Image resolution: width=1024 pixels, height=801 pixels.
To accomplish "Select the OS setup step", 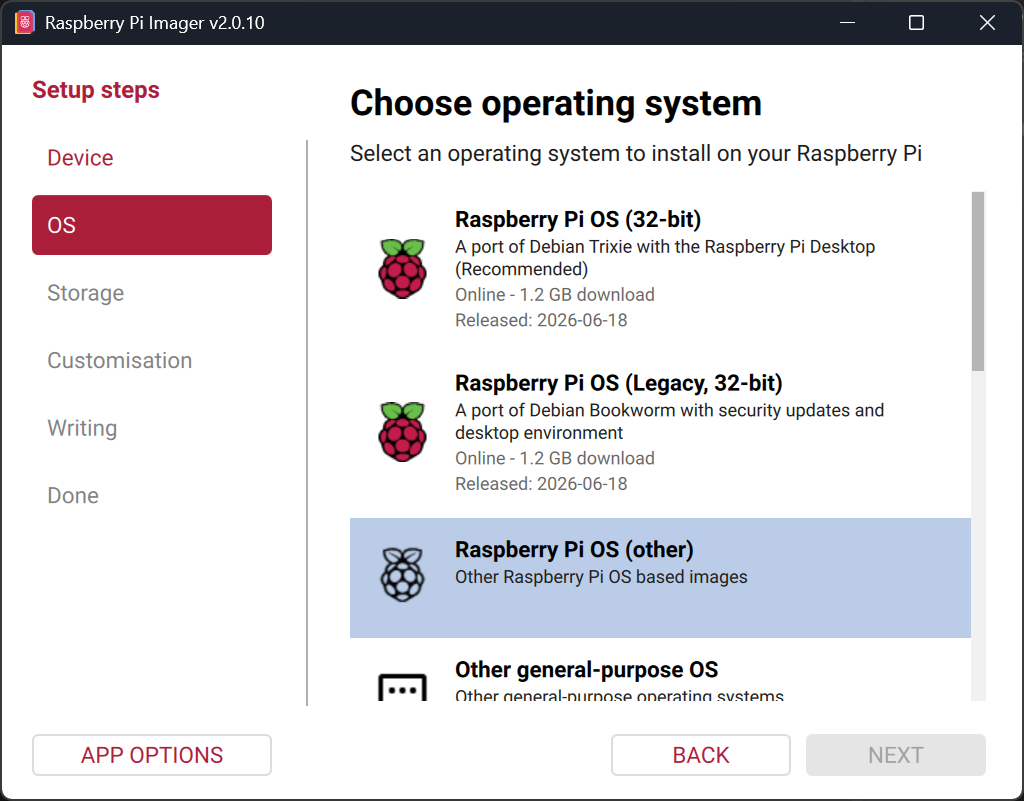I will [x=152, y=225].
